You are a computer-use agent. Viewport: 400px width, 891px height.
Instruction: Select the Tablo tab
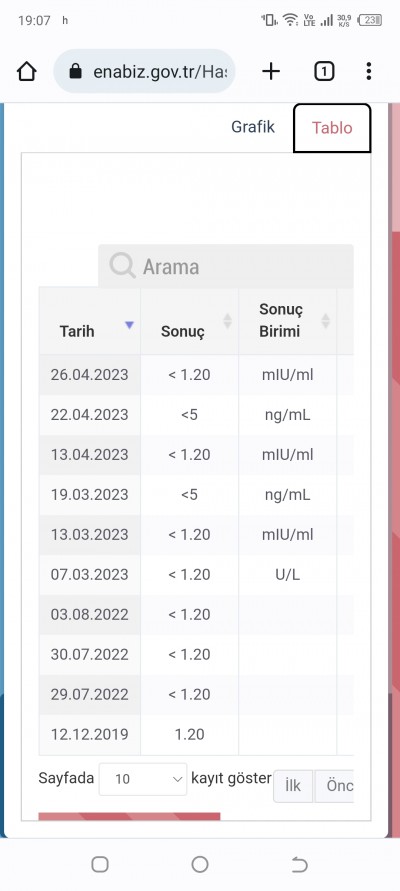[332, 128]
